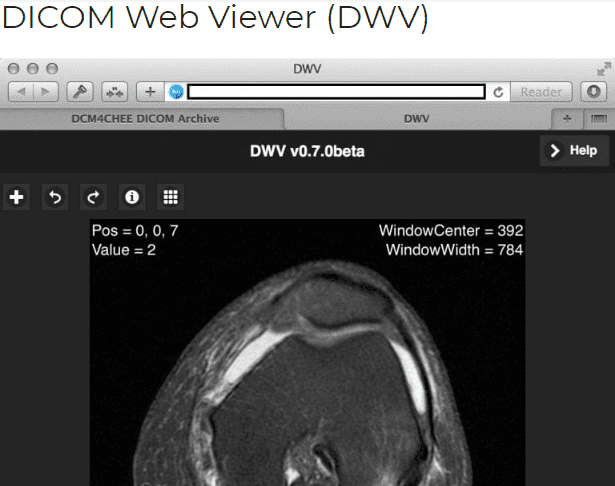Open the DICOM info tags icon
This screenshot has height=486, width=615.
pos(132,197)
